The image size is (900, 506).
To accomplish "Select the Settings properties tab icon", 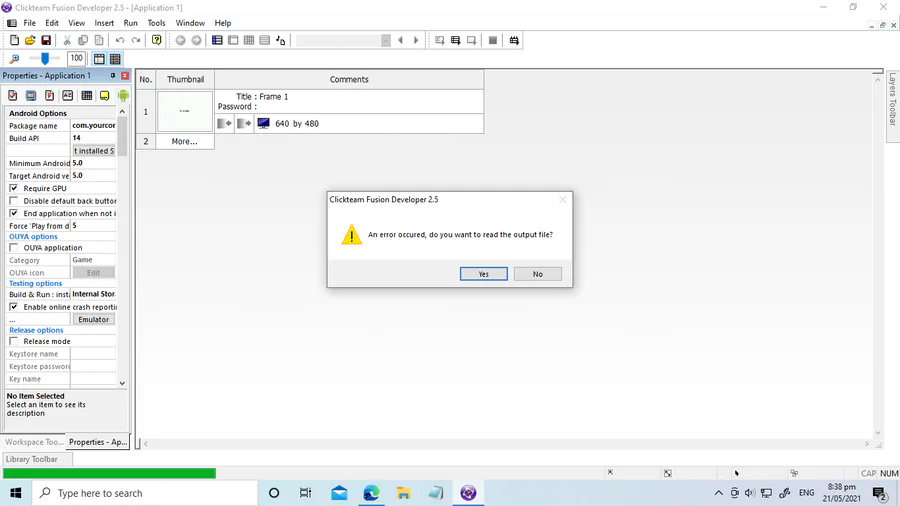I will click(13, 96).
